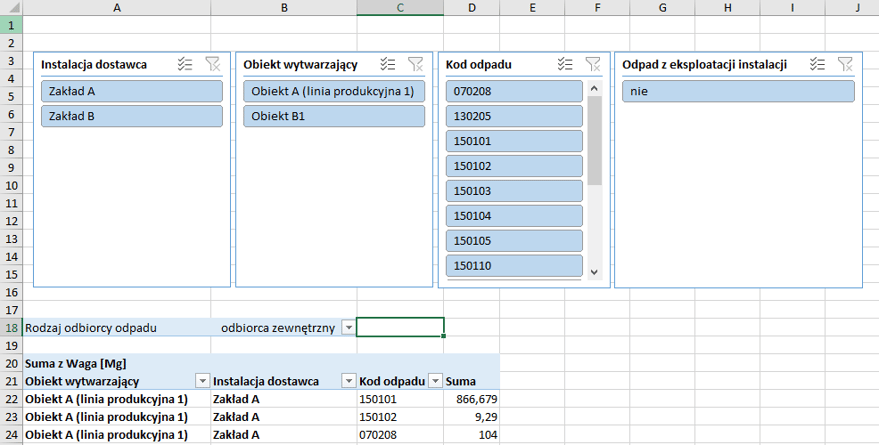Enable multi-select in Obiekt wytwarzający slicer
This screenshot has width=879, height=445.
(388, 64)
